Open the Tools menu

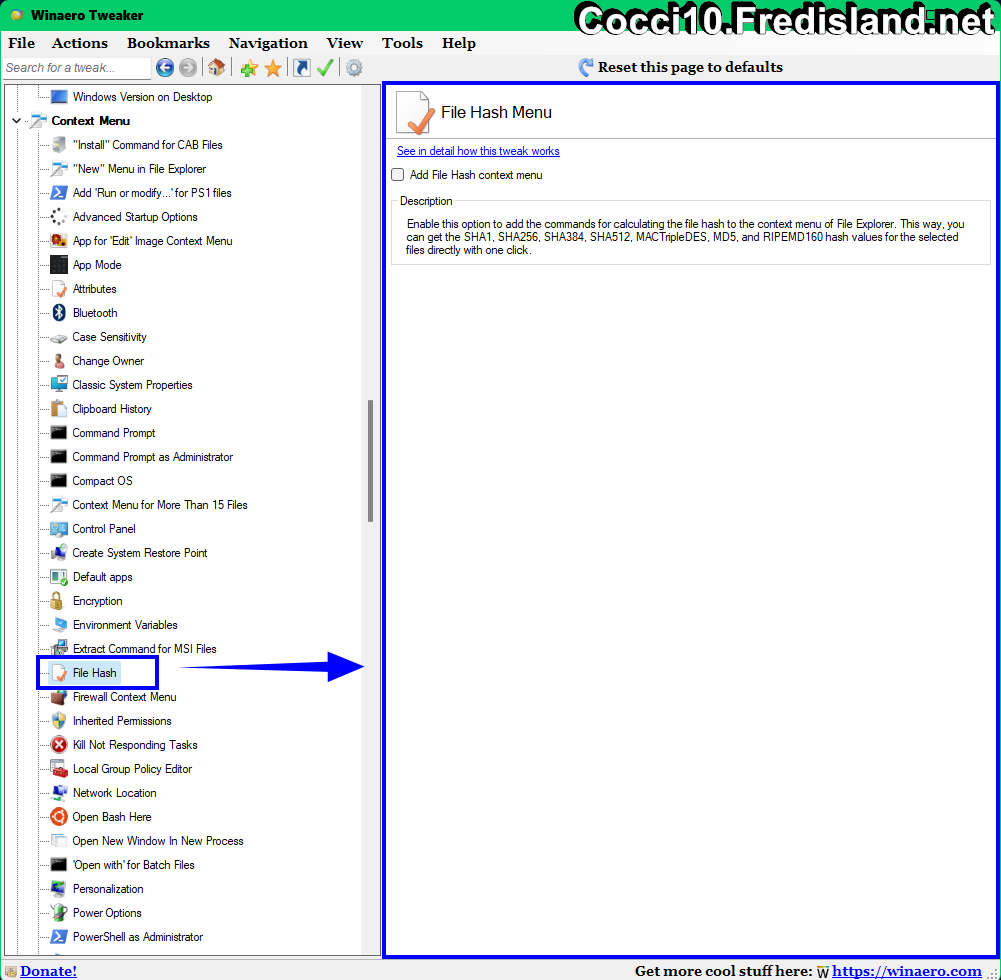[x=402, y=43]
